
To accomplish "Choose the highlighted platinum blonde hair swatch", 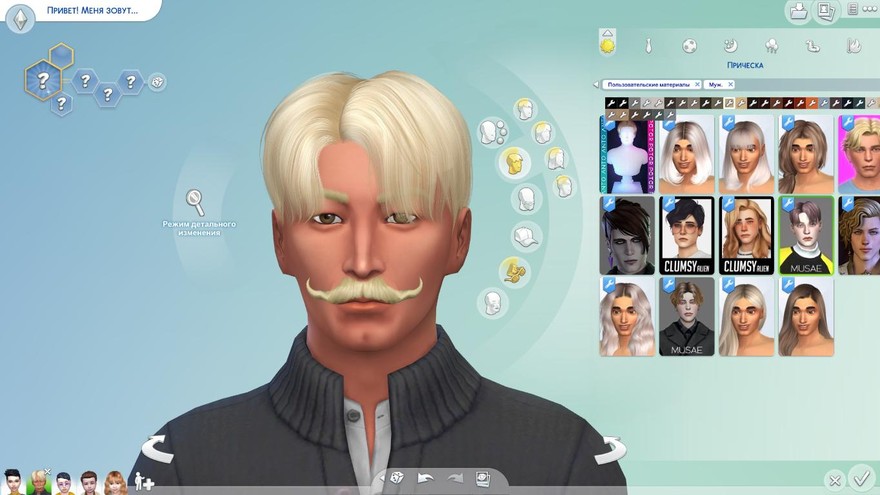I will (729, 103).
